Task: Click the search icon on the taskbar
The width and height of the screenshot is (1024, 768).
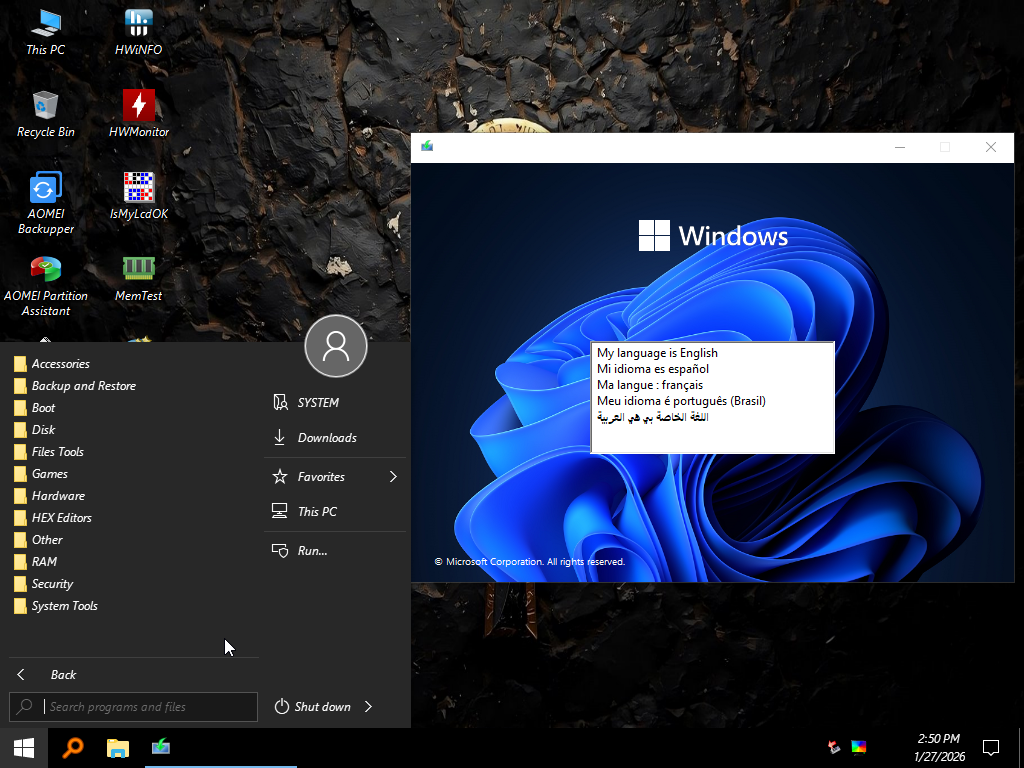Action: [73, 747]
